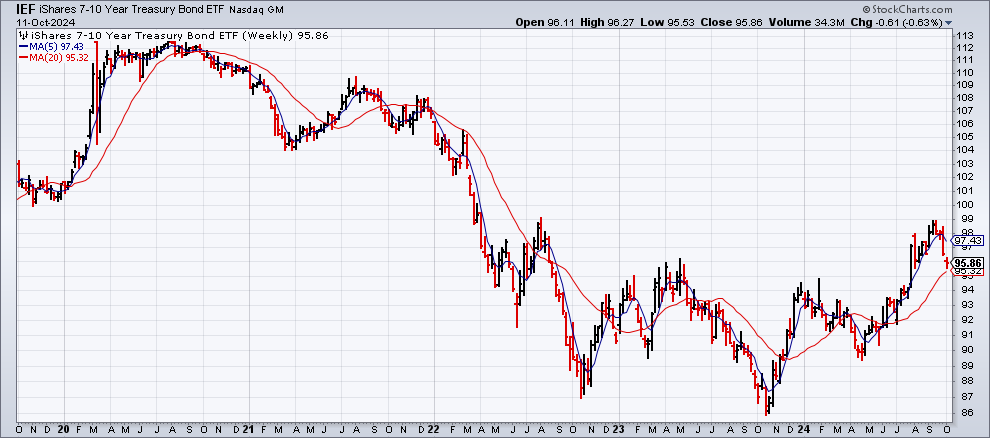Click the 110 label on the price axis

[x=963, y=72]
